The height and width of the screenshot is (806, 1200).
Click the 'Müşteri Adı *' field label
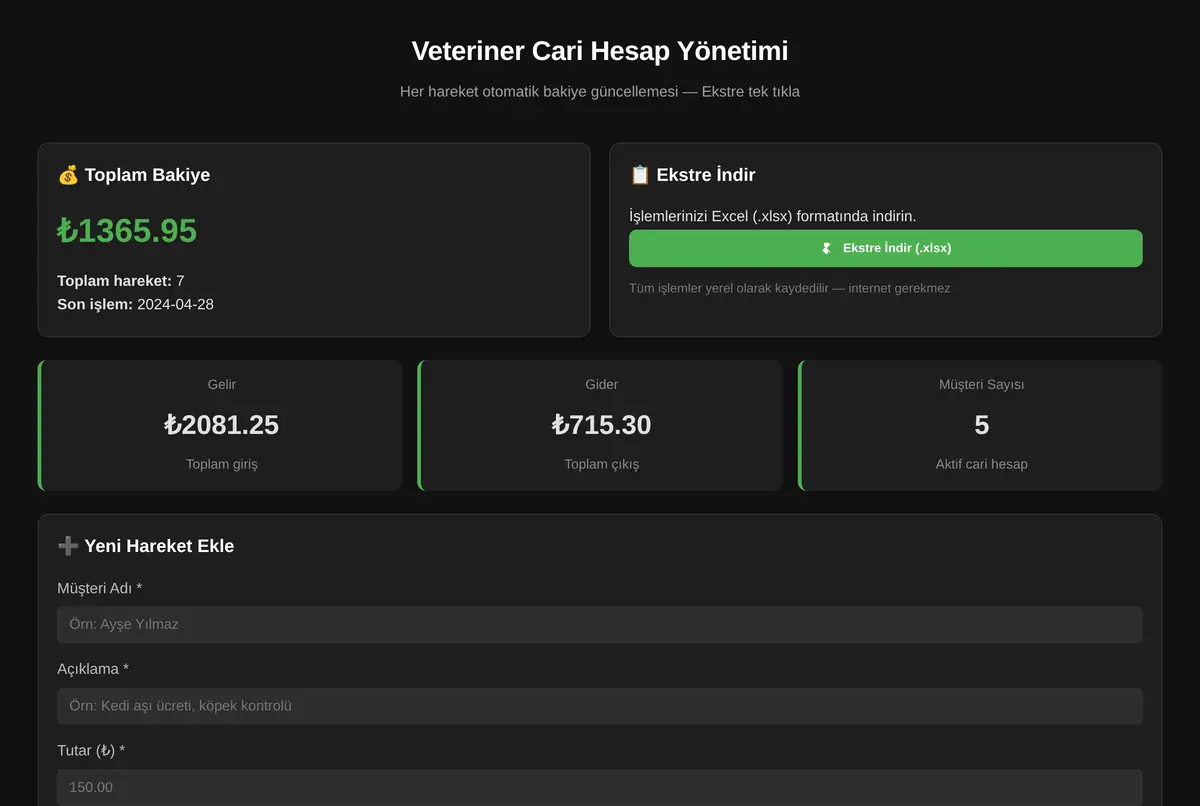click(100, 588)
